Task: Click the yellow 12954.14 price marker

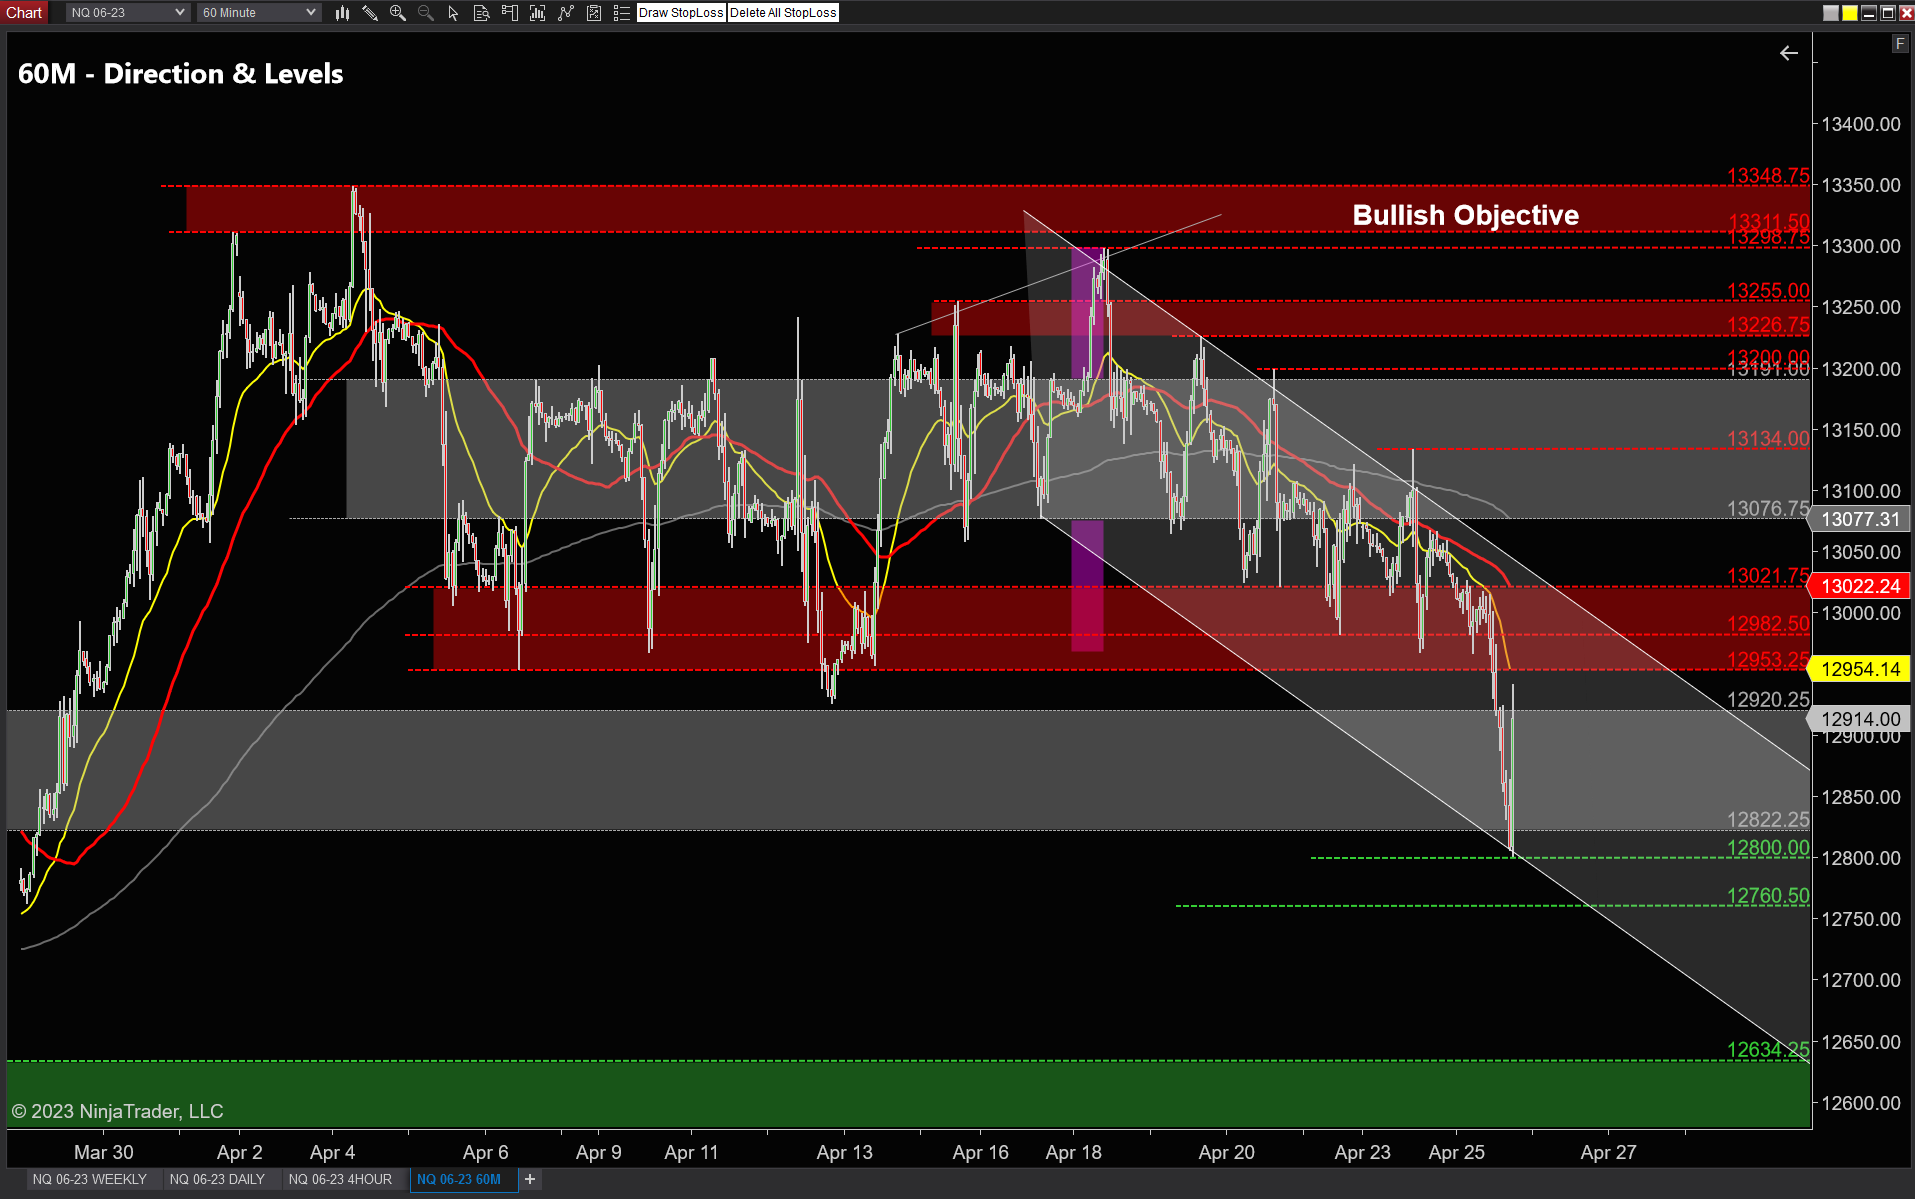Action: tap(1860, 670)
